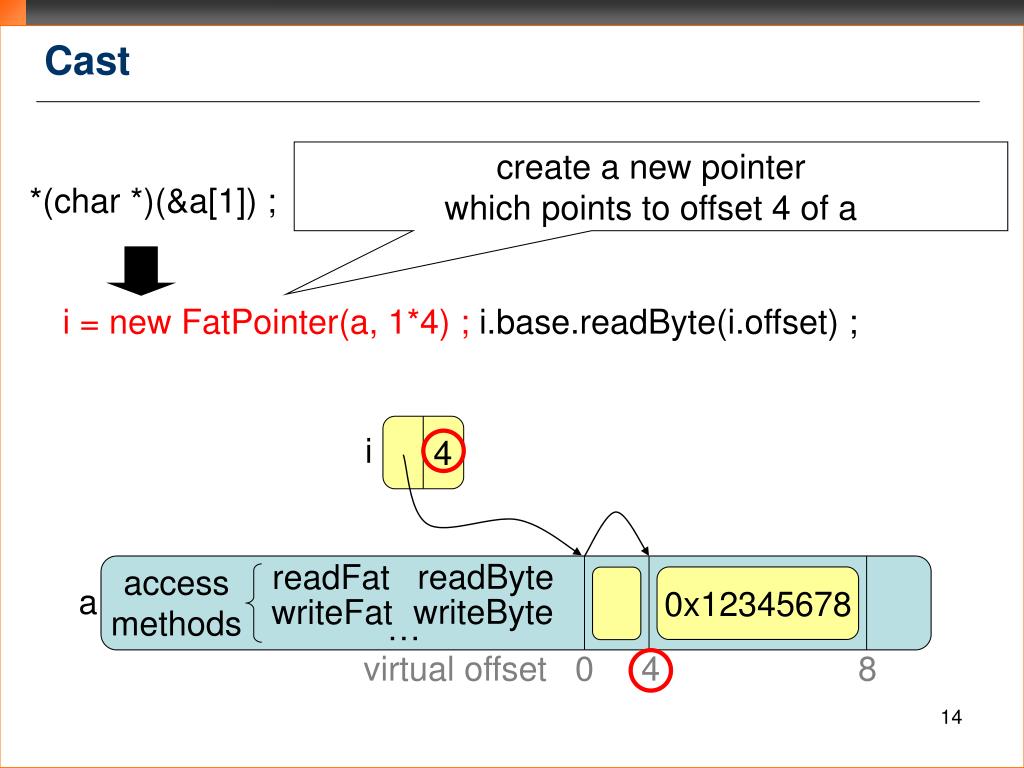This screenshot has width=1024, height=768.
Task: Click the "readByte" method name
Action: pyautogui.click(x=485, y=577)
